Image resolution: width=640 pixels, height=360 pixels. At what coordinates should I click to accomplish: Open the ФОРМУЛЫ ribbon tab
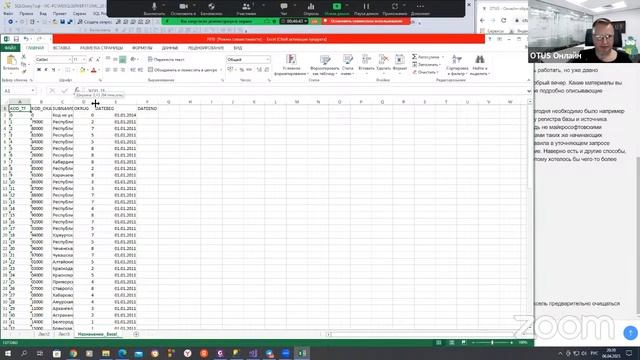pos(142,48)
